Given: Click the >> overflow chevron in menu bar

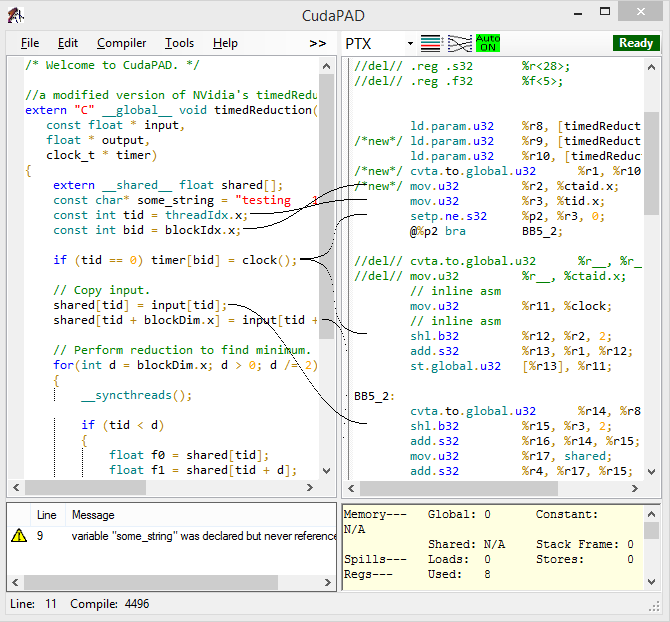Looking at the screenshot, I should click(x=317, y=43).
